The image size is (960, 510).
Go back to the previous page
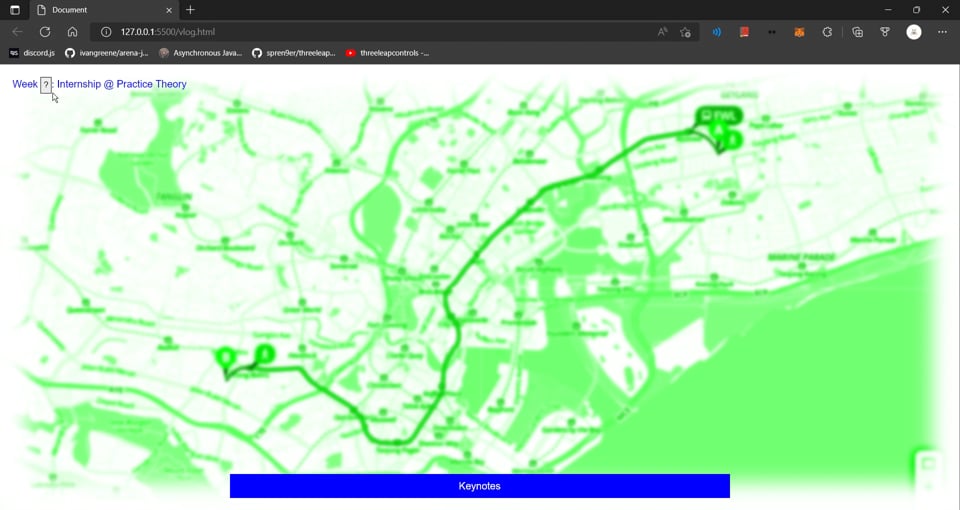(x=17, y=32)
